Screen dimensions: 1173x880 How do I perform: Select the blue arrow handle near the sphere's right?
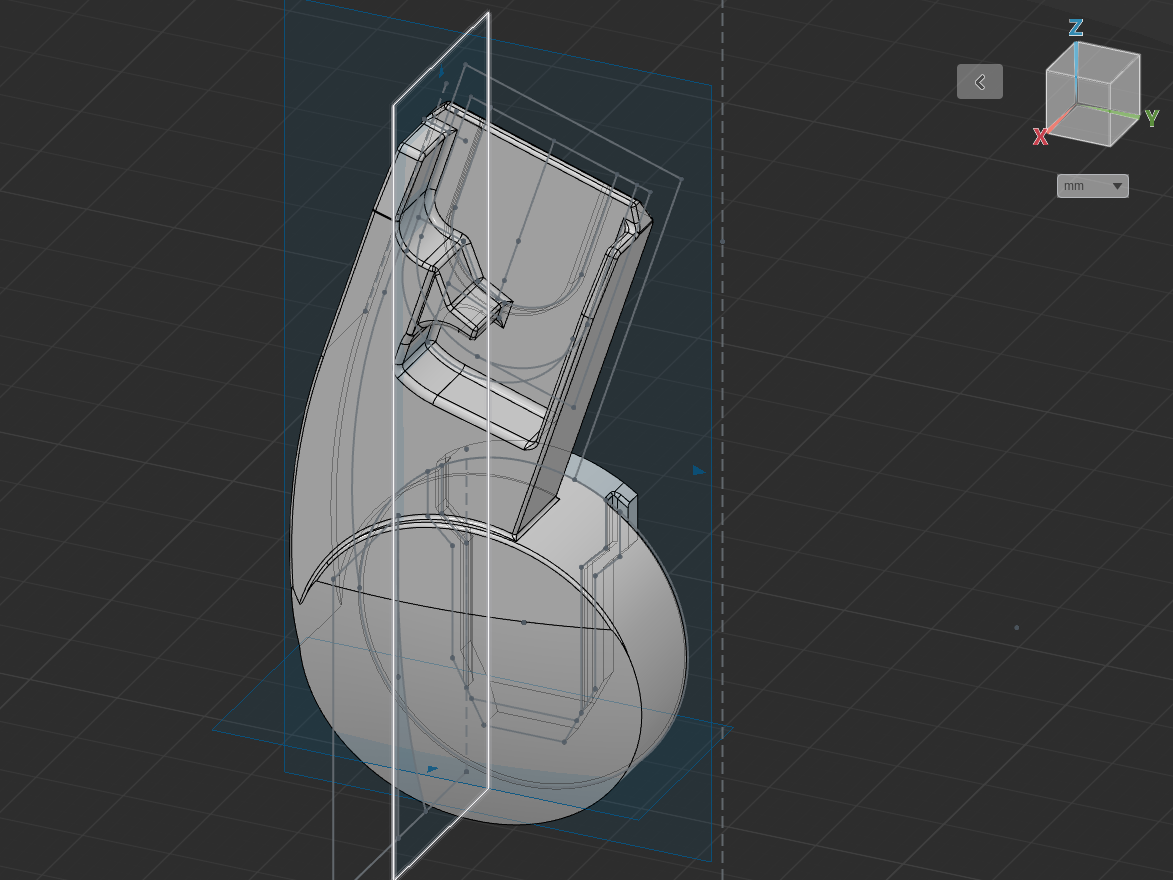pos(698,471)
